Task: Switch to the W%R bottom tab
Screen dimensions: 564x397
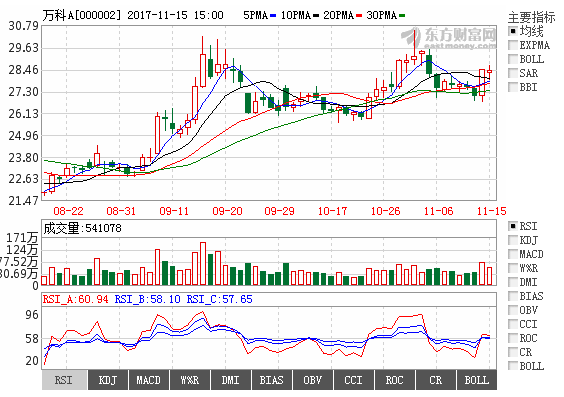Action: click(x=190, y=380)
